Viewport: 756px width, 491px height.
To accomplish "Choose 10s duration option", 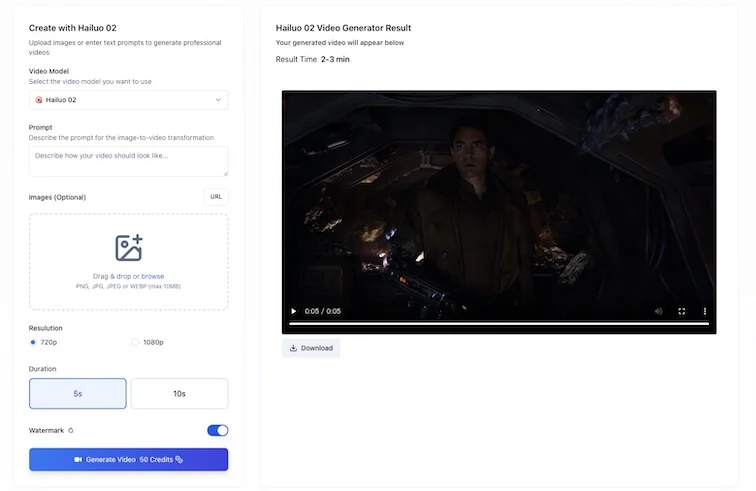I will (179, 394).
